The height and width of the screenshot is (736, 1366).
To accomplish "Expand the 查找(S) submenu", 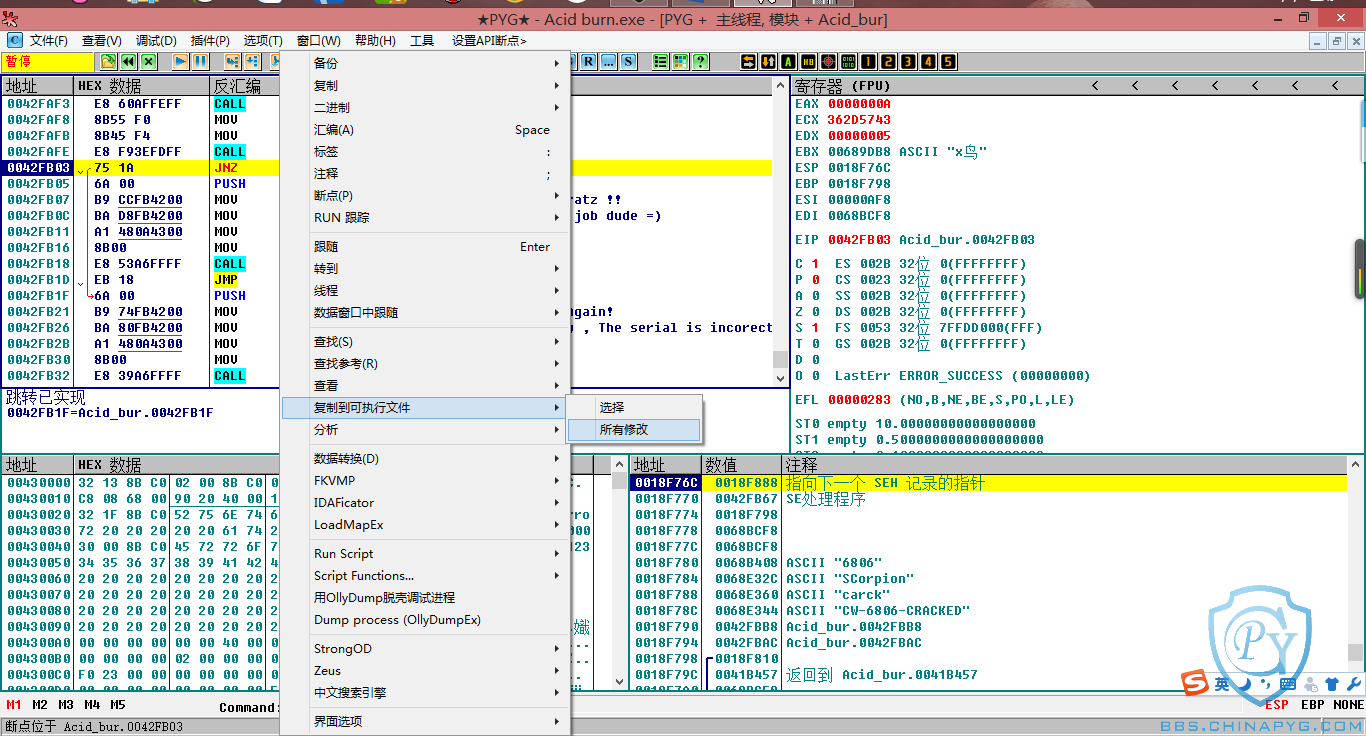I will pos(425,341).
